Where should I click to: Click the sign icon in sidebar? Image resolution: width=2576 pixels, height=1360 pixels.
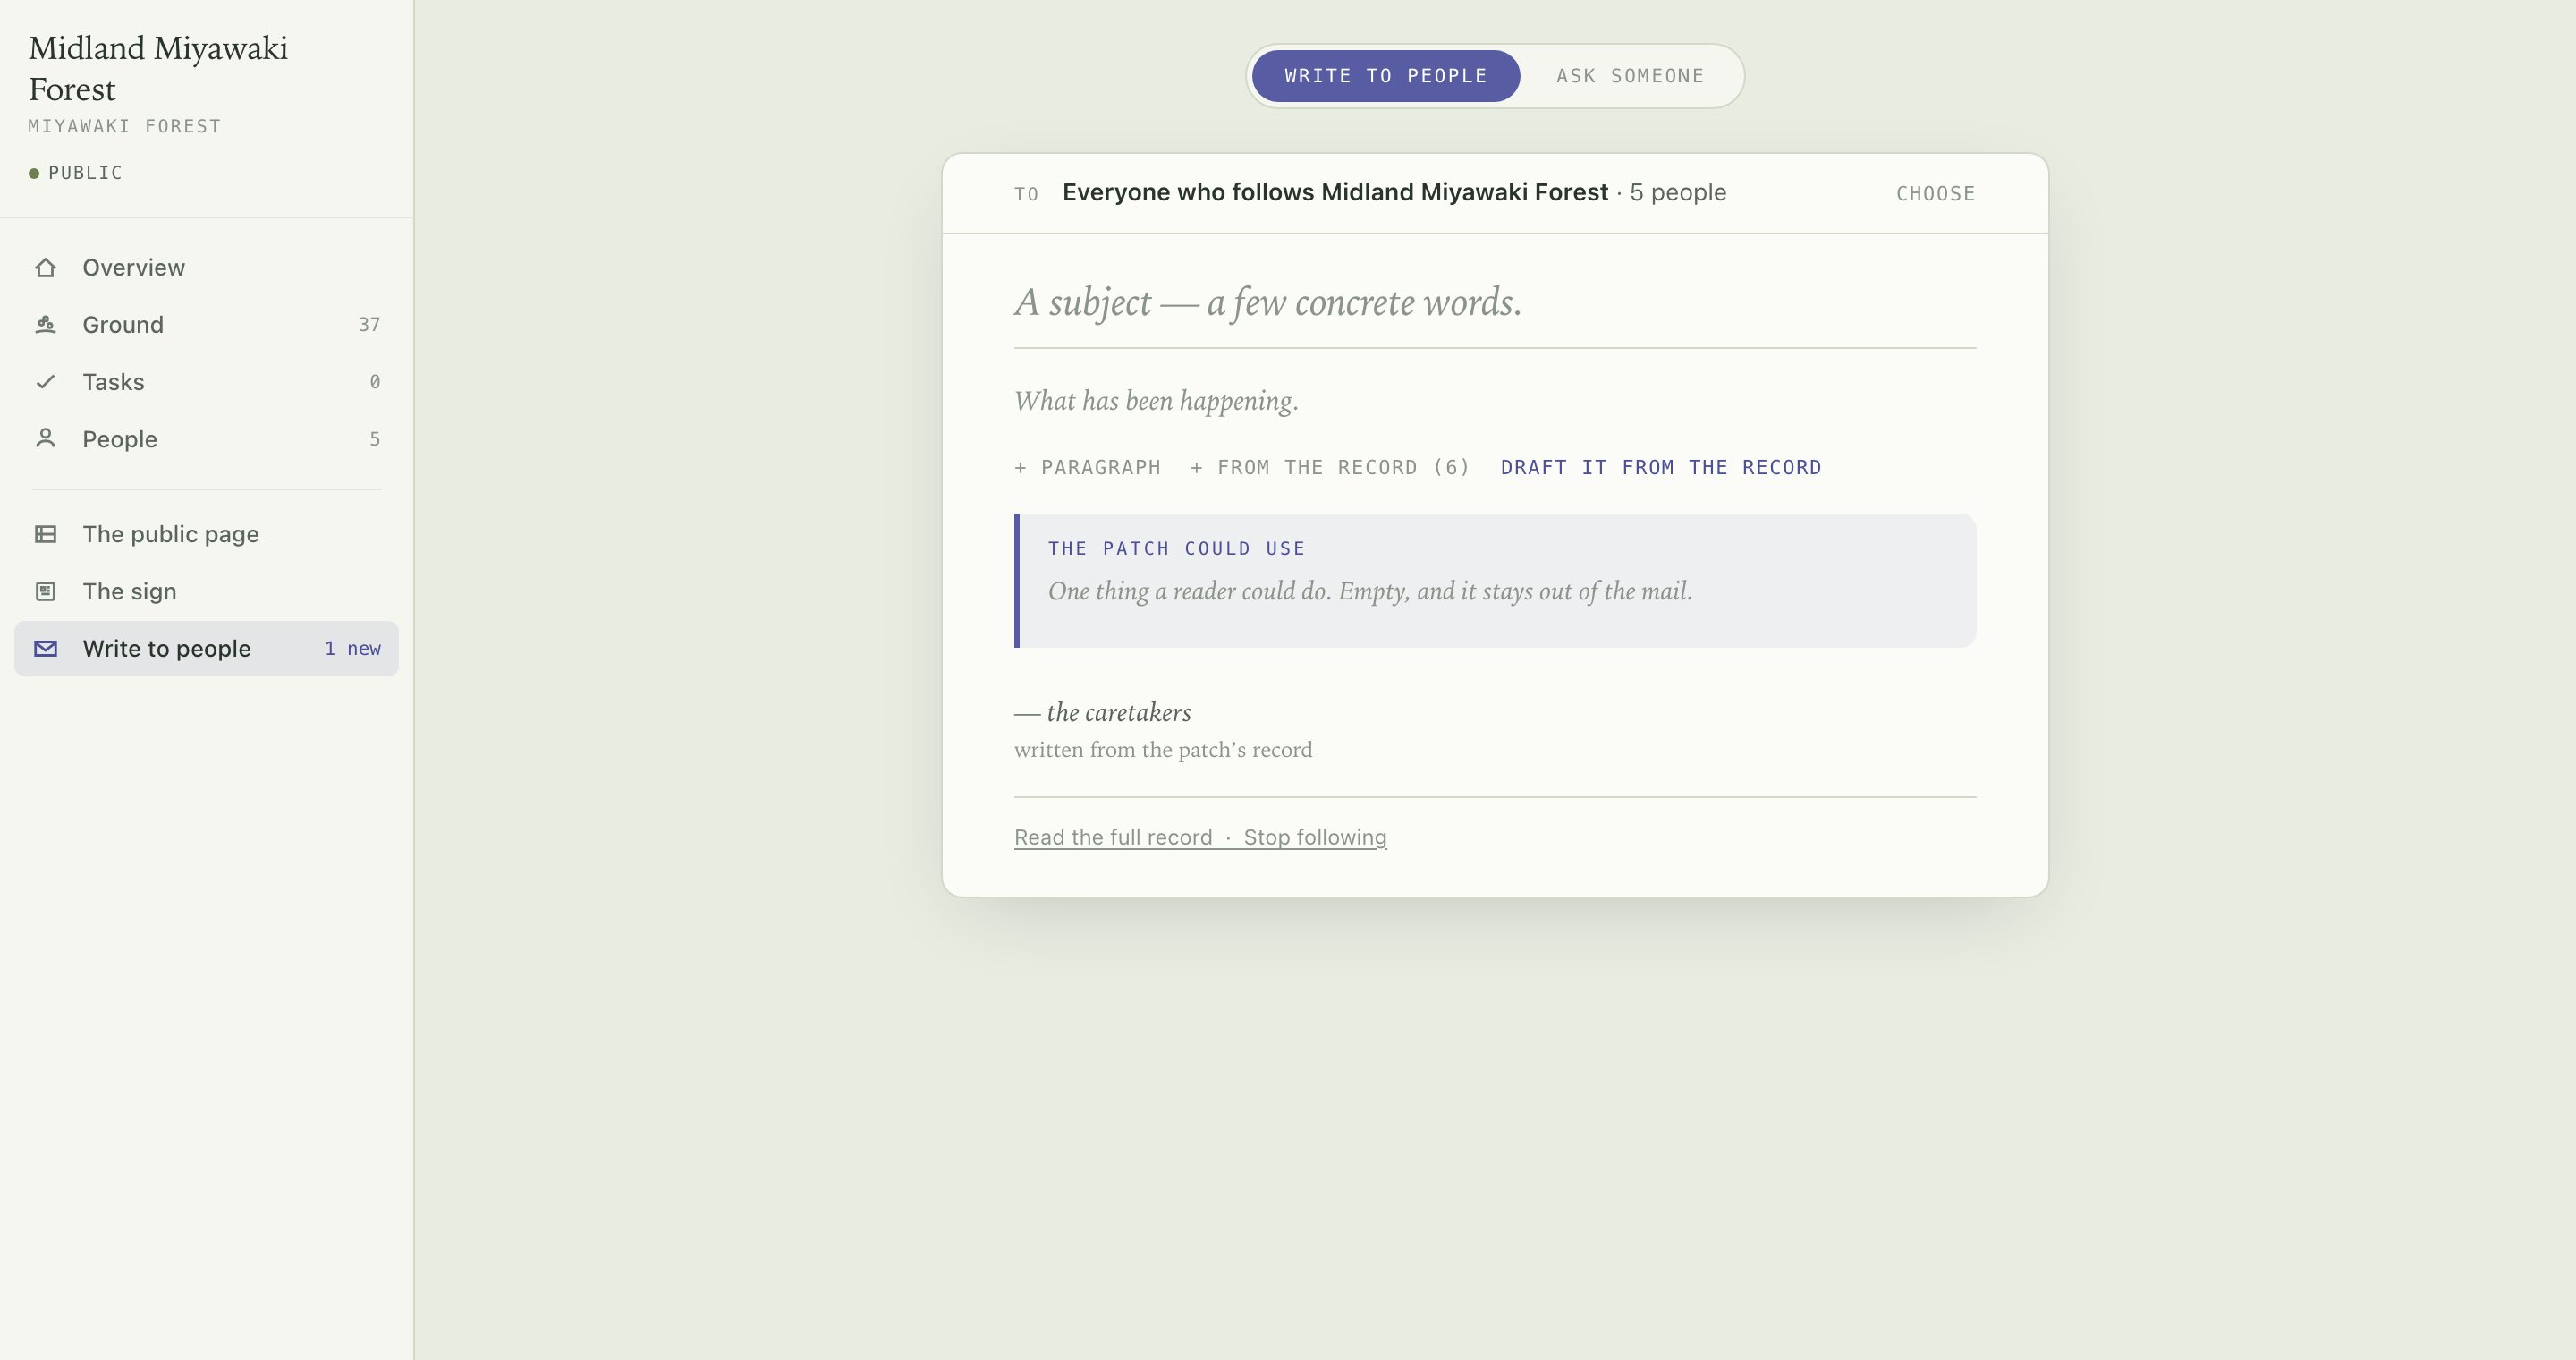(x=45, y=591)
